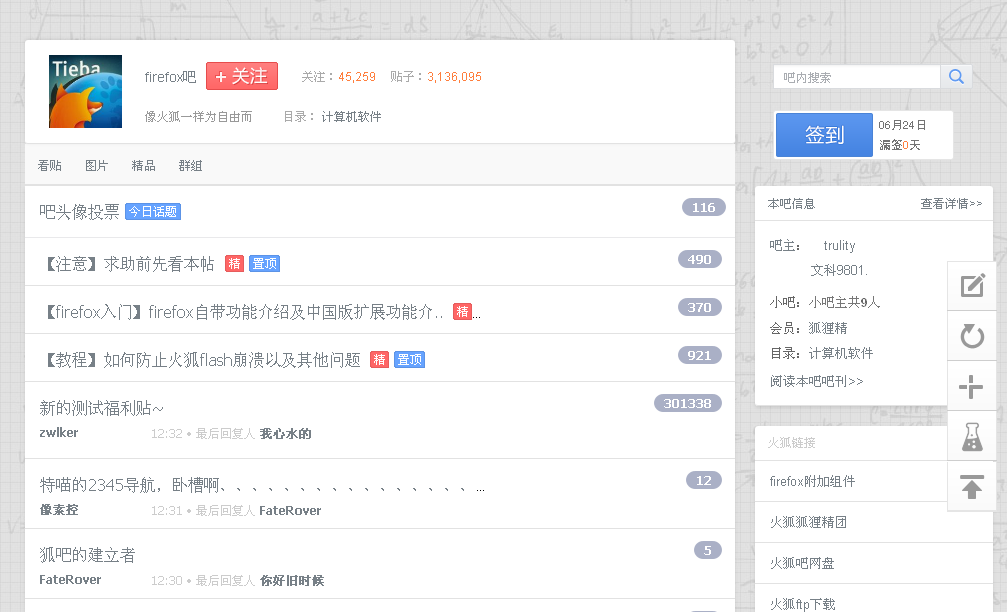This screenshot has height=612, width=1007.
Task: Open the 吧头像投票 thread
Action: coord(79,211)
